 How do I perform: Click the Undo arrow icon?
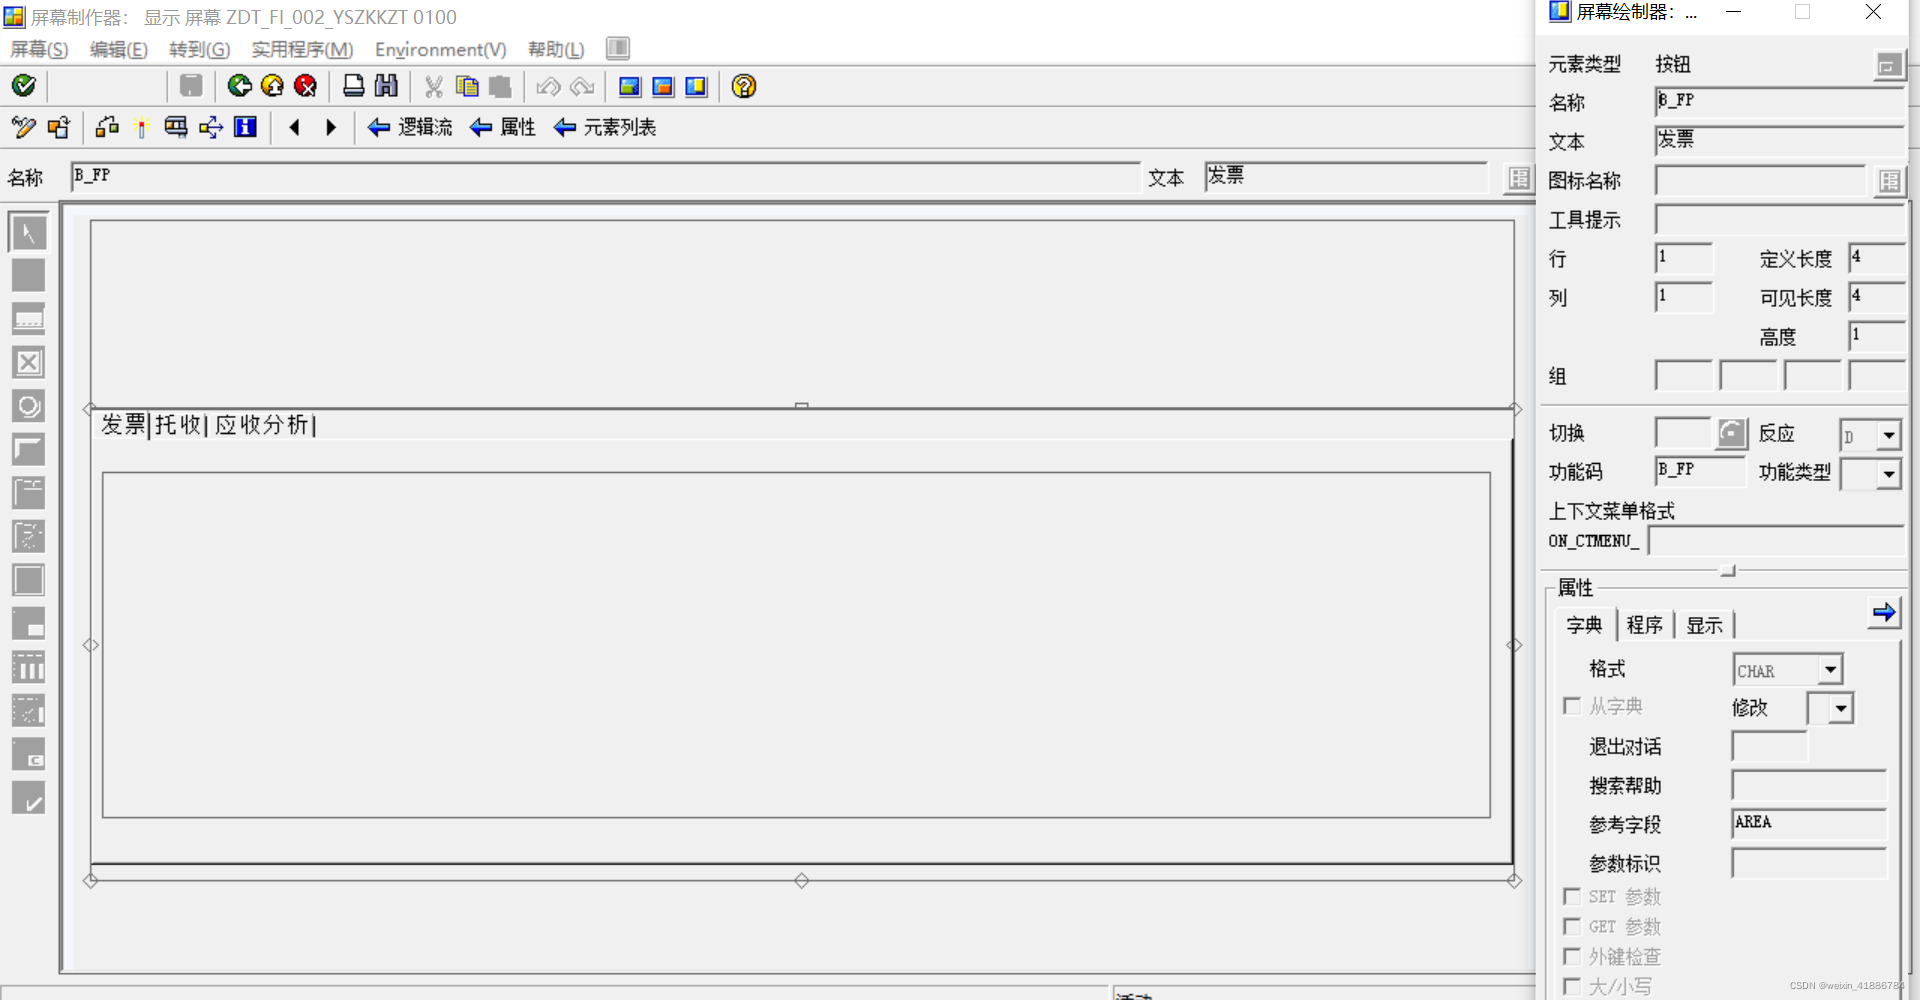point(548,87)
